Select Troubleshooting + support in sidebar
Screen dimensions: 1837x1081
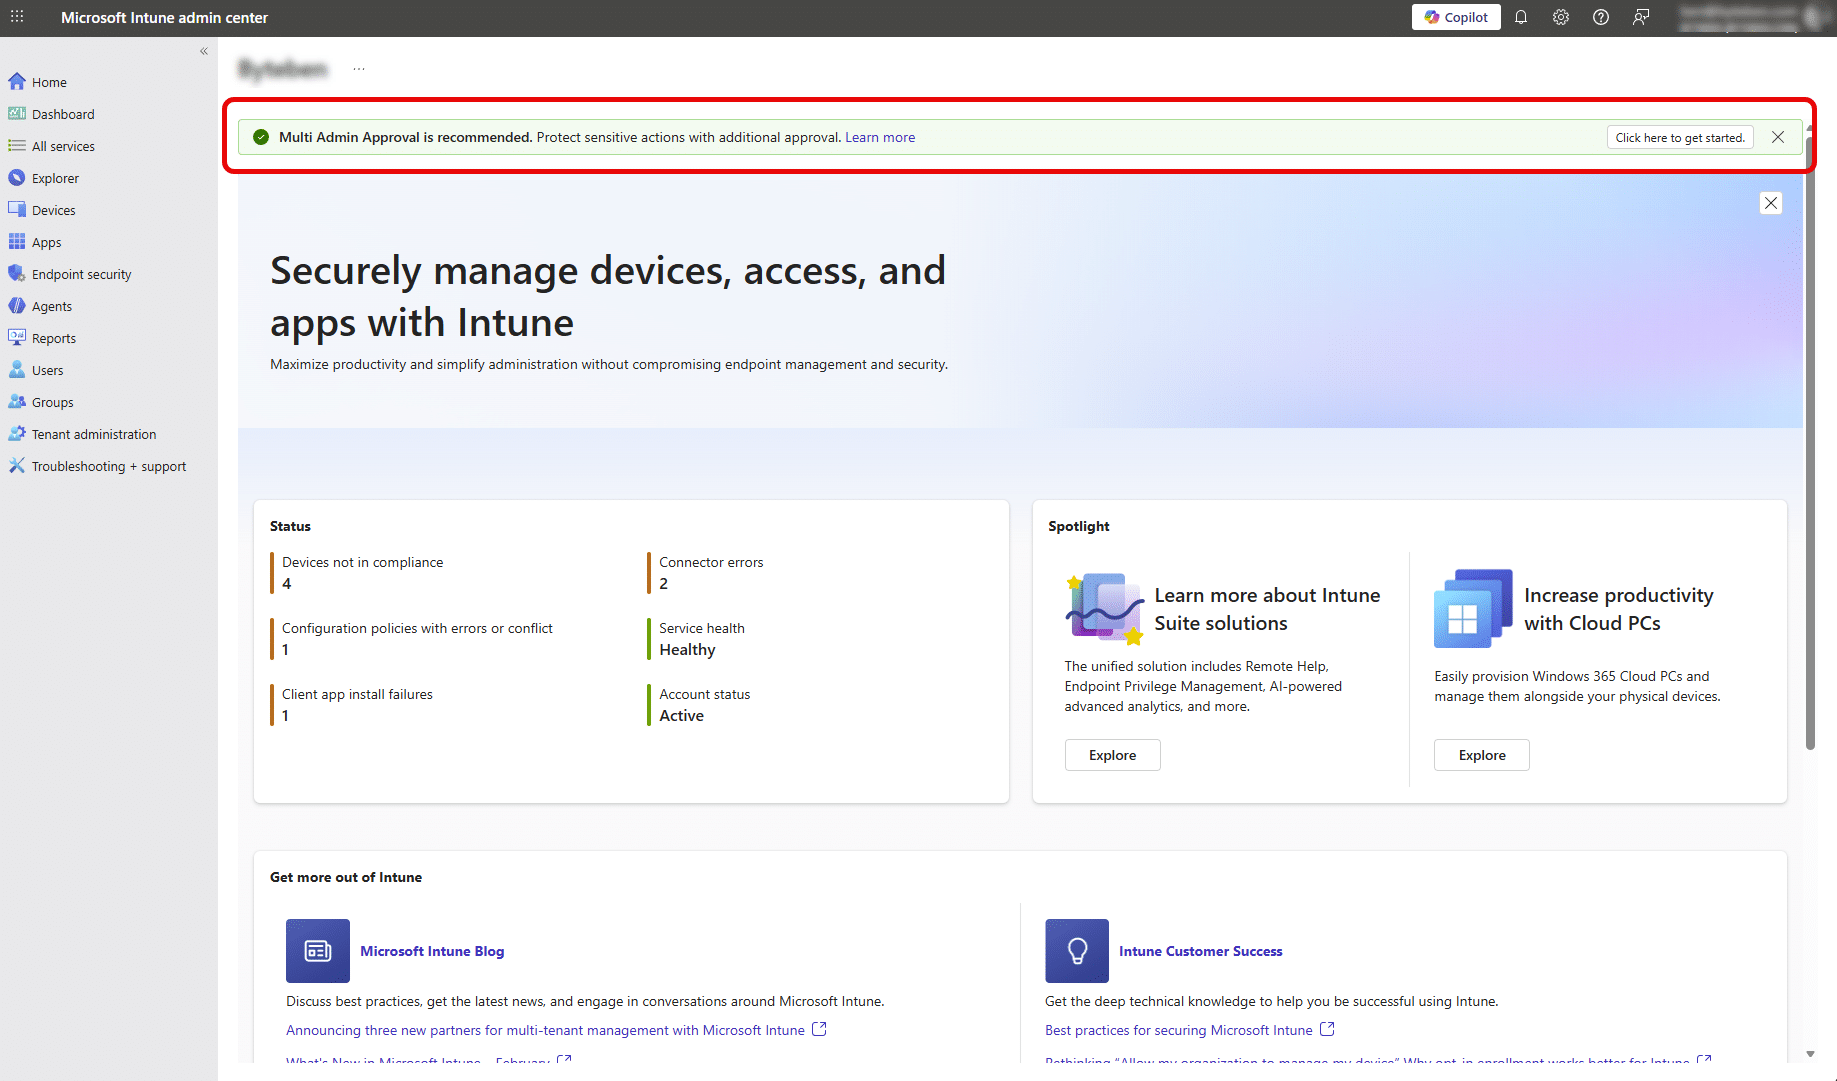coord(108,466)
